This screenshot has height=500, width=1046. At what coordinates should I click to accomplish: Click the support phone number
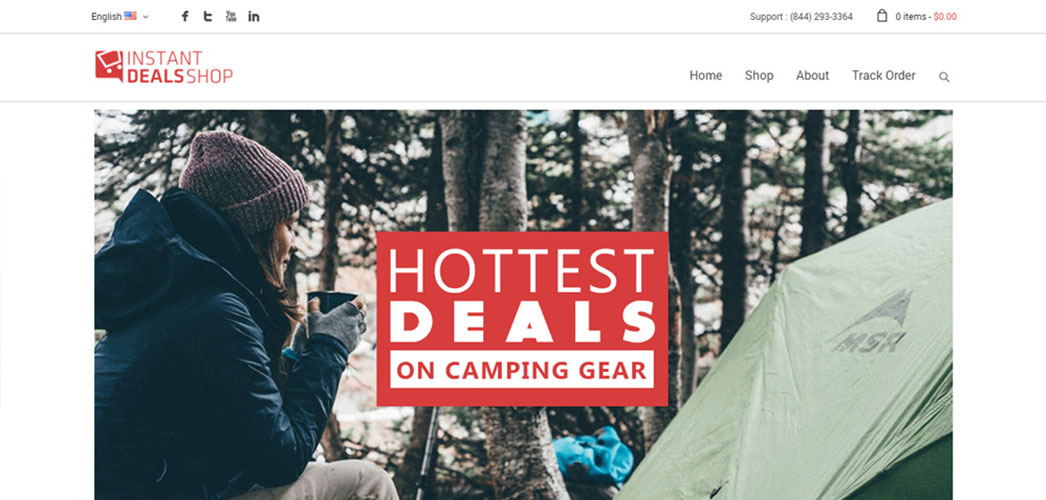click(x=821, y=17)
